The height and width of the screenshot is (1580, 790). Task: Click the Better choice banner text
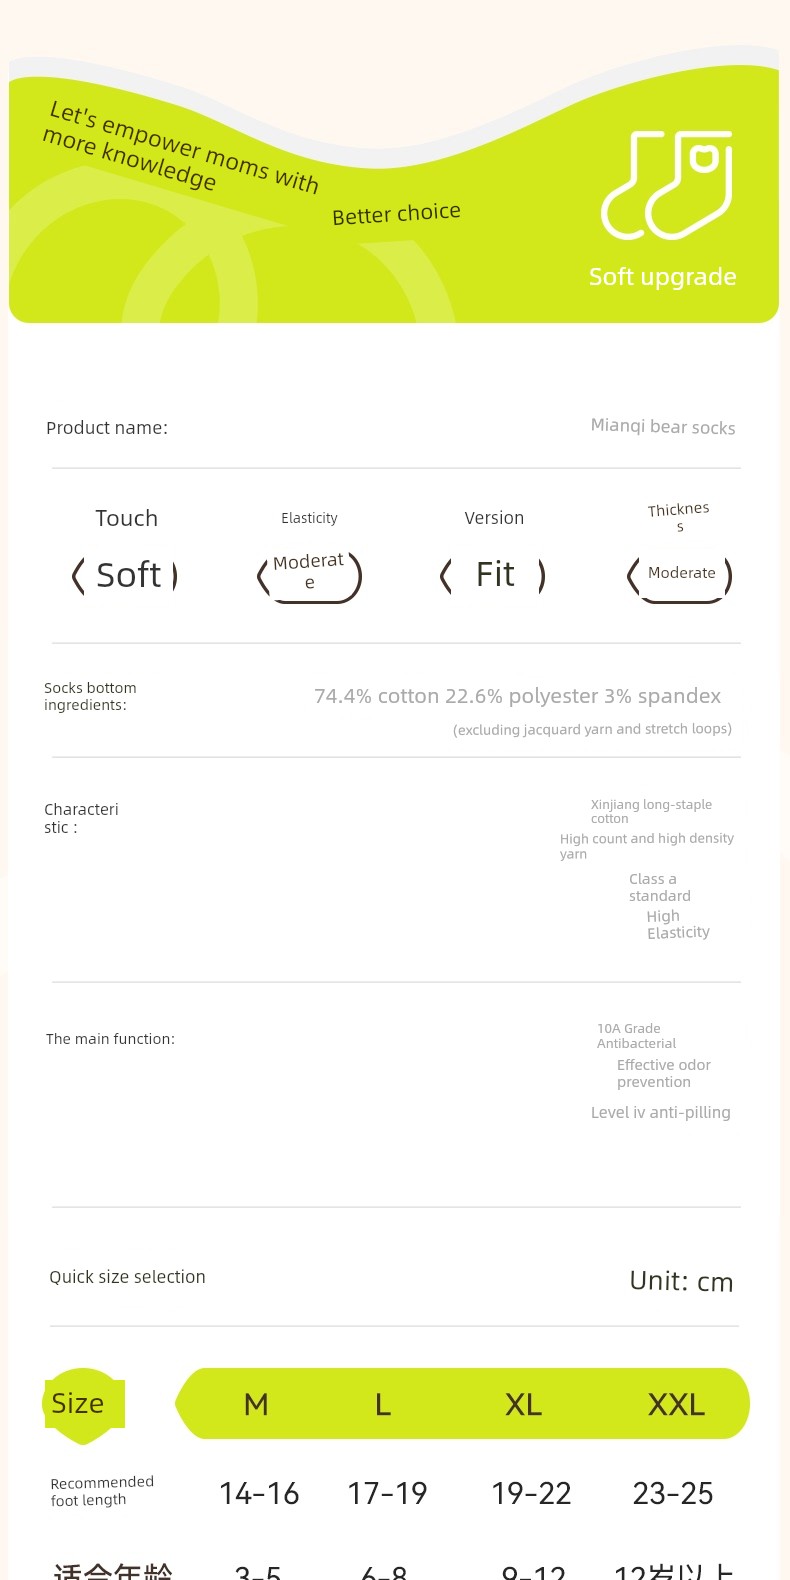396,214
